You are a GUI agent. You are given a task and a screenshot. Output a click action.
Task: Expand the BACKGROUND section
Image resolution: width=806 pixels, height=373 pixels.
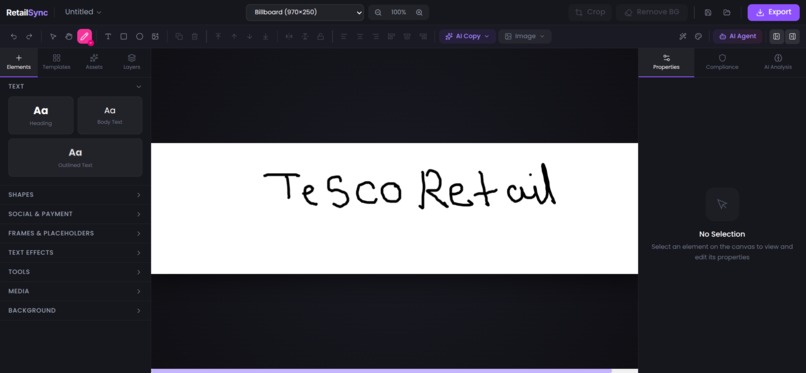[75, 310]
